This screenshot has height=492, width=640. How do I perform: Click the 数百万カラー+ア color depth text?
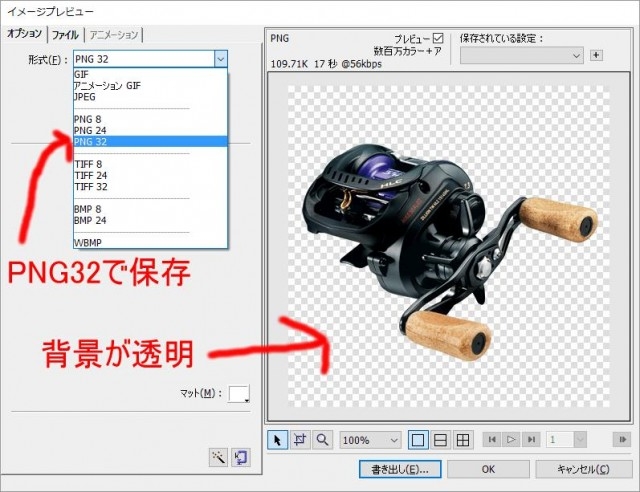tap(408, 51)
